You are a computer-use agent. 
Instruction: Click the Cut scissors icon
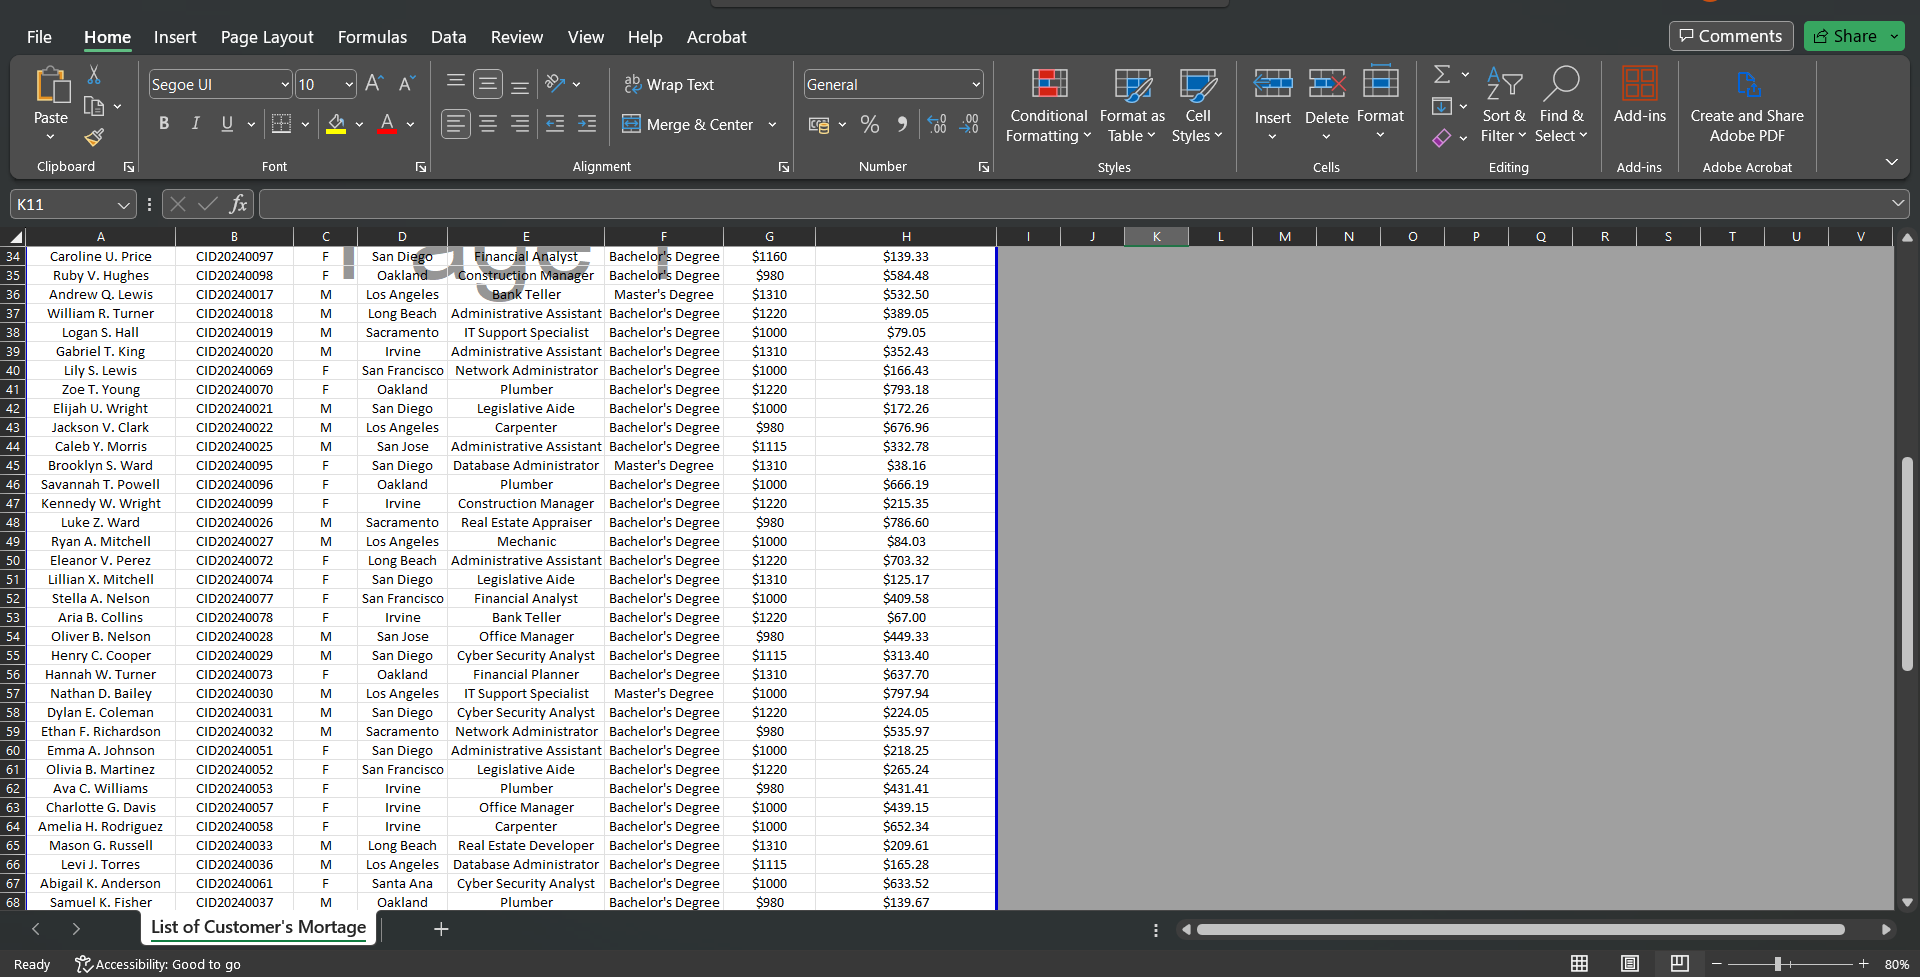[x=94, y=75]
